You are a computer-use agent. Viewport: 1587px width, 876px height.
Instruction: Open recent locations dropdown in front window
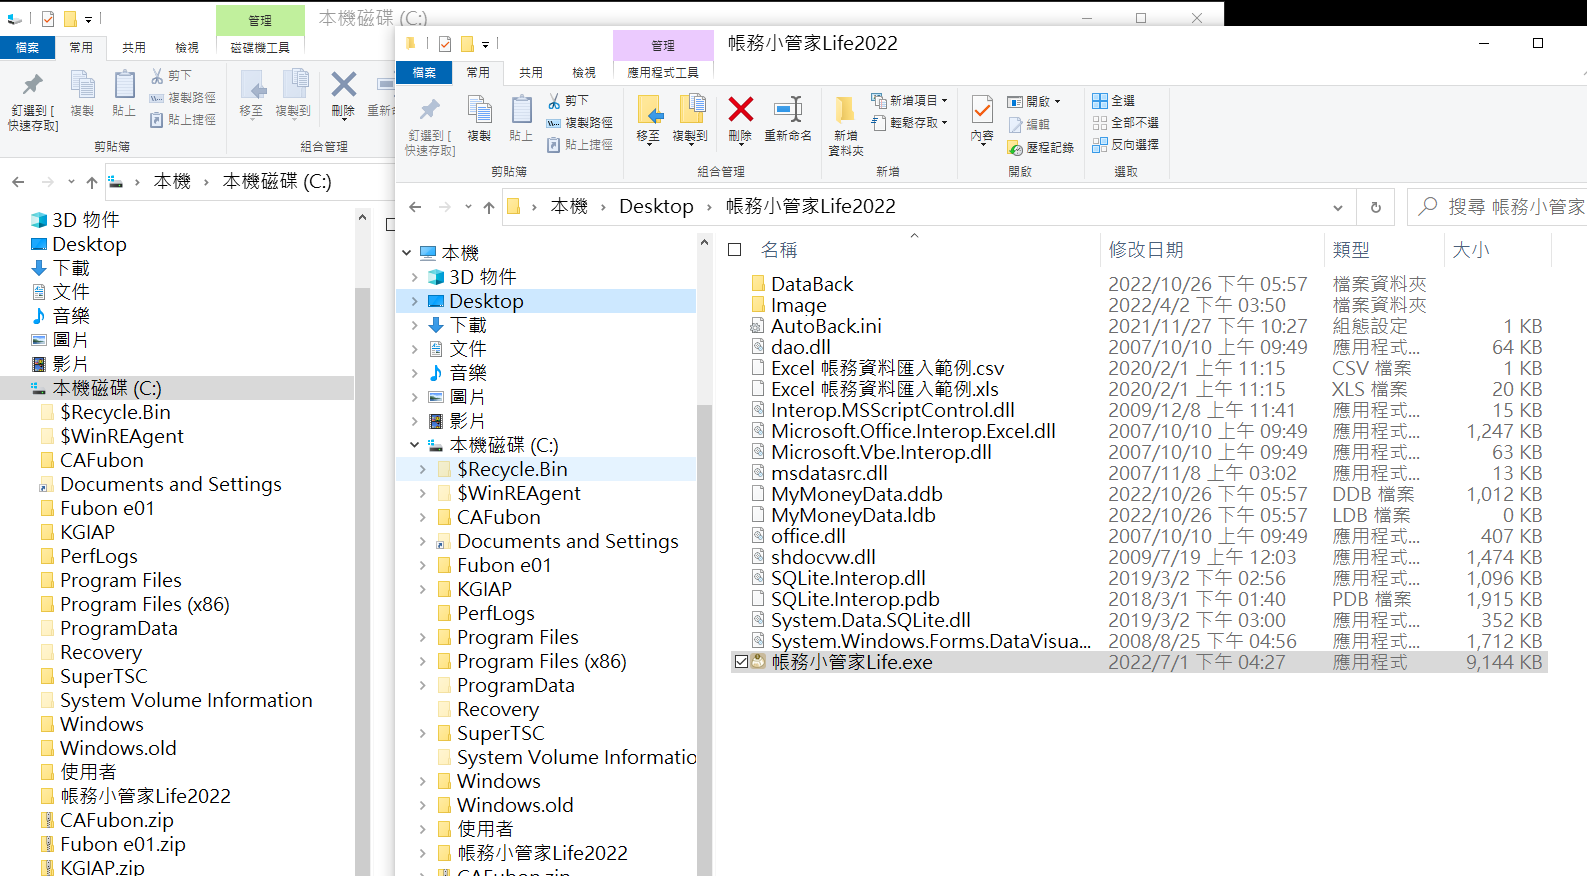click(468, 207)
